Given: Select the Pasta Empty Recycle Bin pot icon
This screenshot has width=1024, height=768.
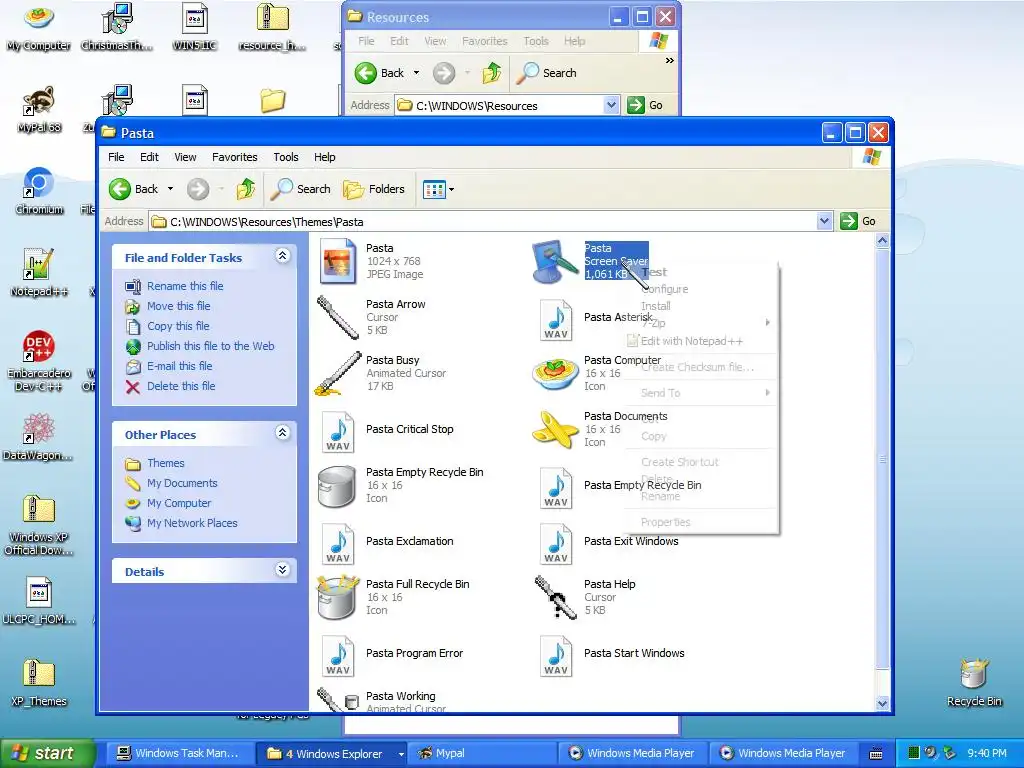Looking at the screenshot, I should pos(337,486).
